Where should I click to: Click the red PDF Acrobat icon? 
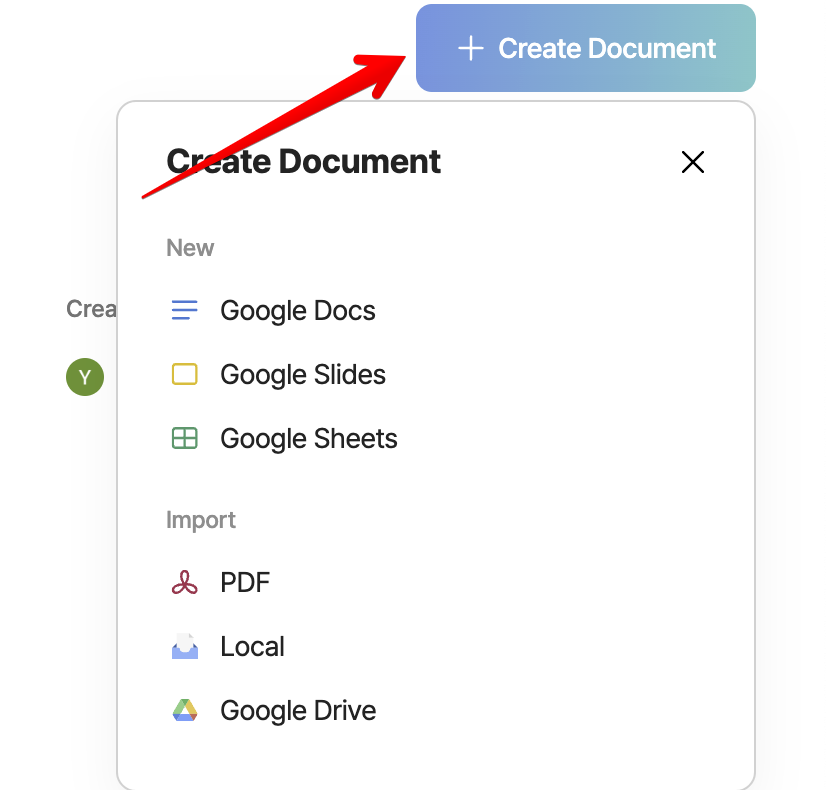[x=185, y=583]
